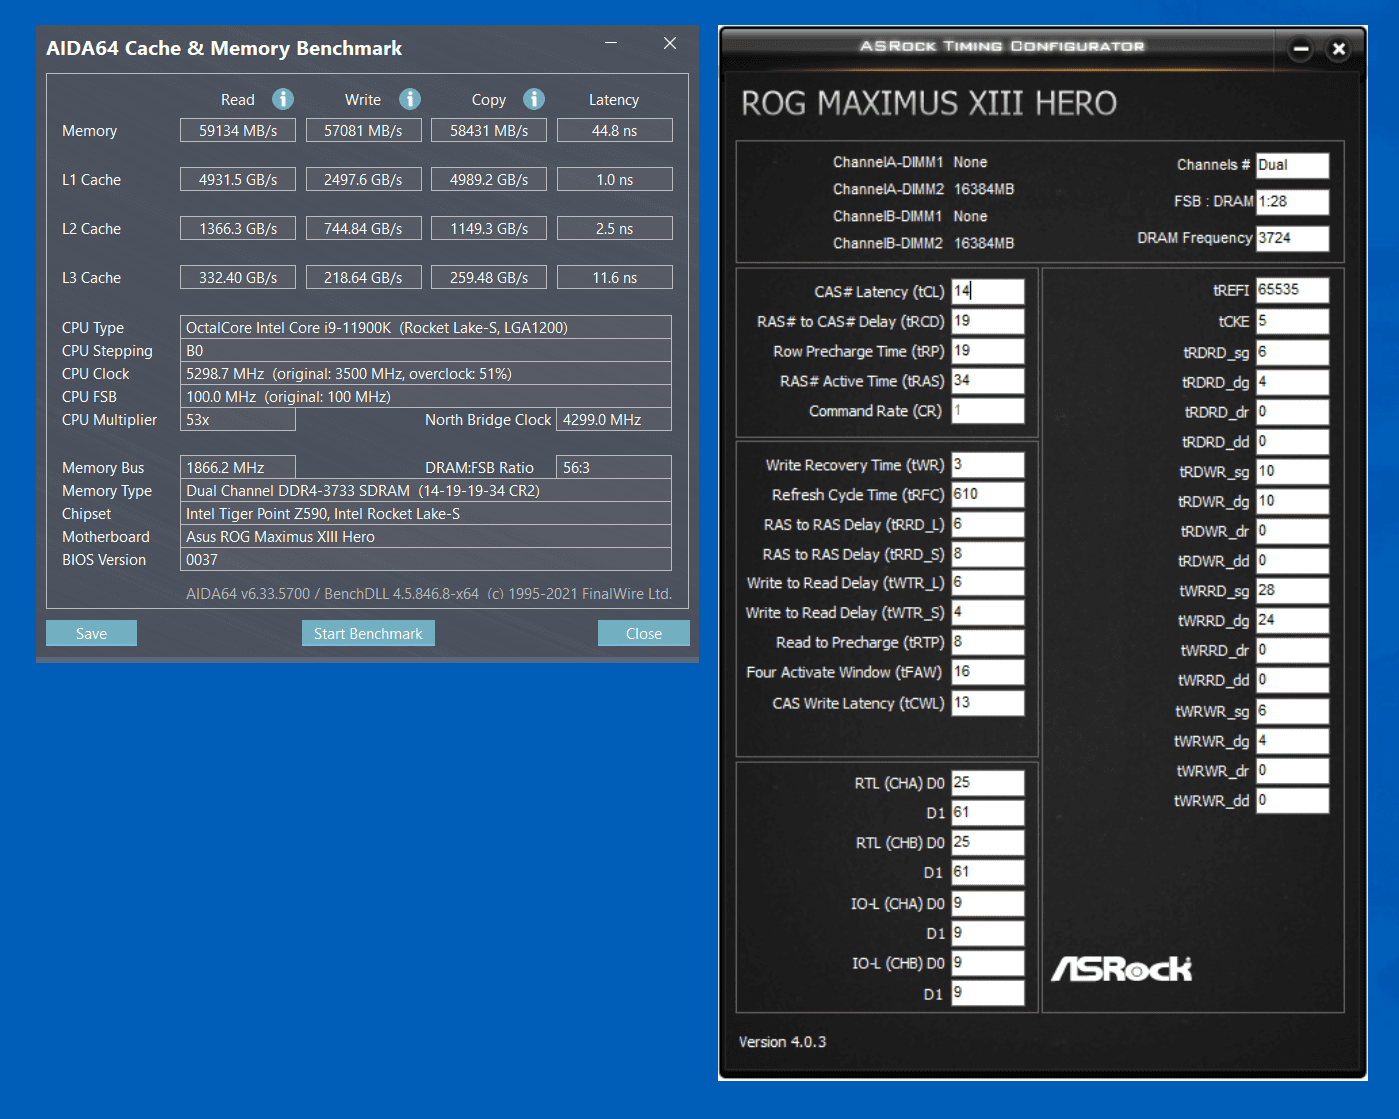This screenshot has height=1119, width=1399.
Task: Click the DRAM:FSB Ratio value 56:3
Action: point(613,468)
